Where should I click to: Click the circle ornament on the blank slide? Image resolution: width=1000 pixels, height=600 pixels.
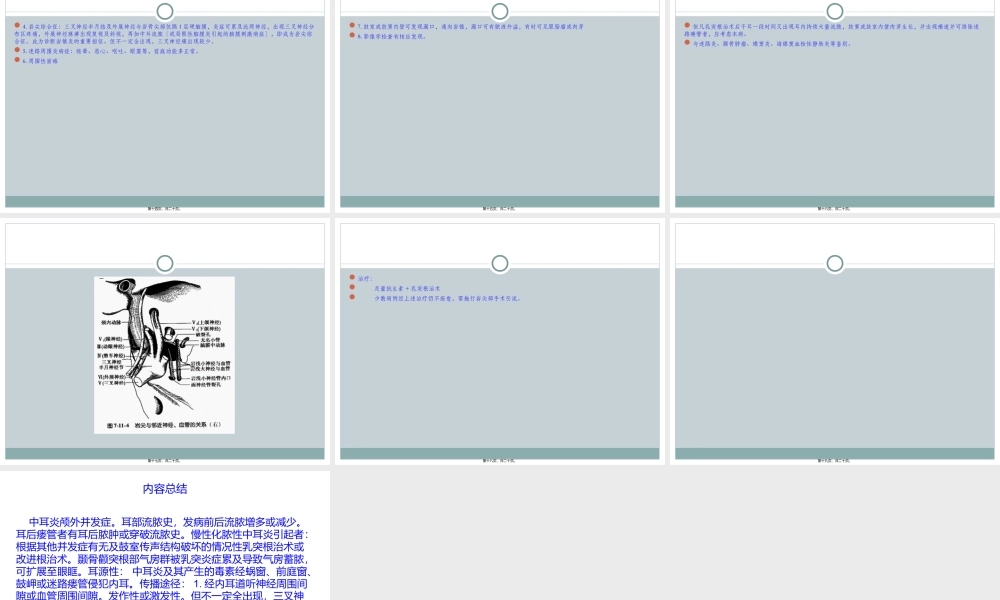pyautogui.click(x=835, y=263)
